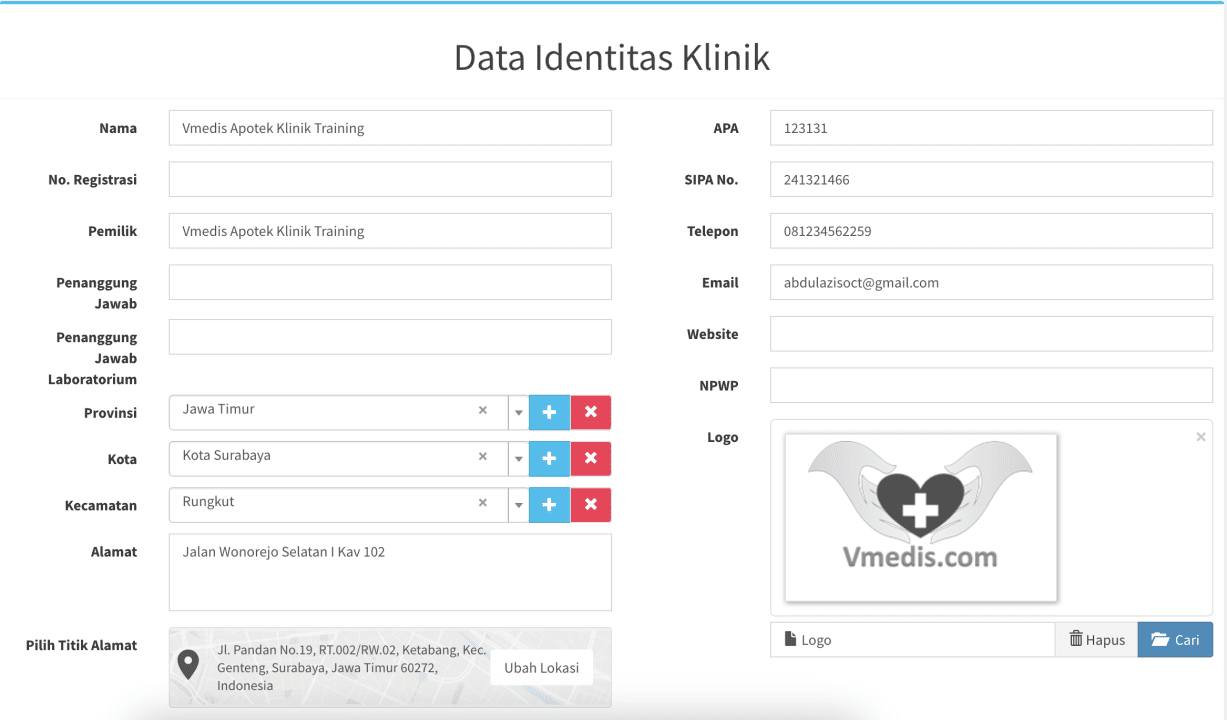Click the Cari browse button
Image resolution: width=1227 pixels, height=720 pixels.
tap(1175, 640)
